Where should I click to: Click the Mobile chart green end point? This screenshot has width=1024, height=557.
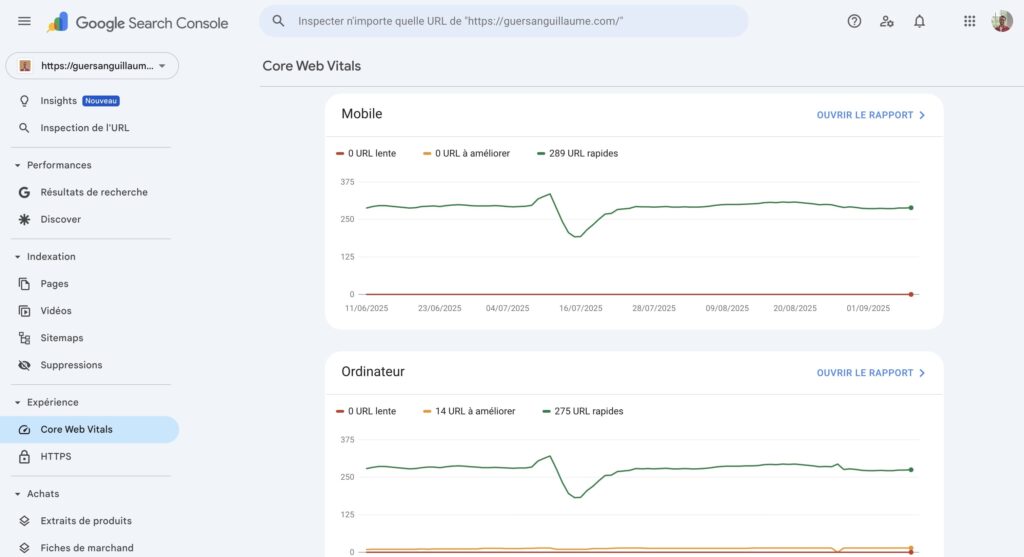coord(911,208)
